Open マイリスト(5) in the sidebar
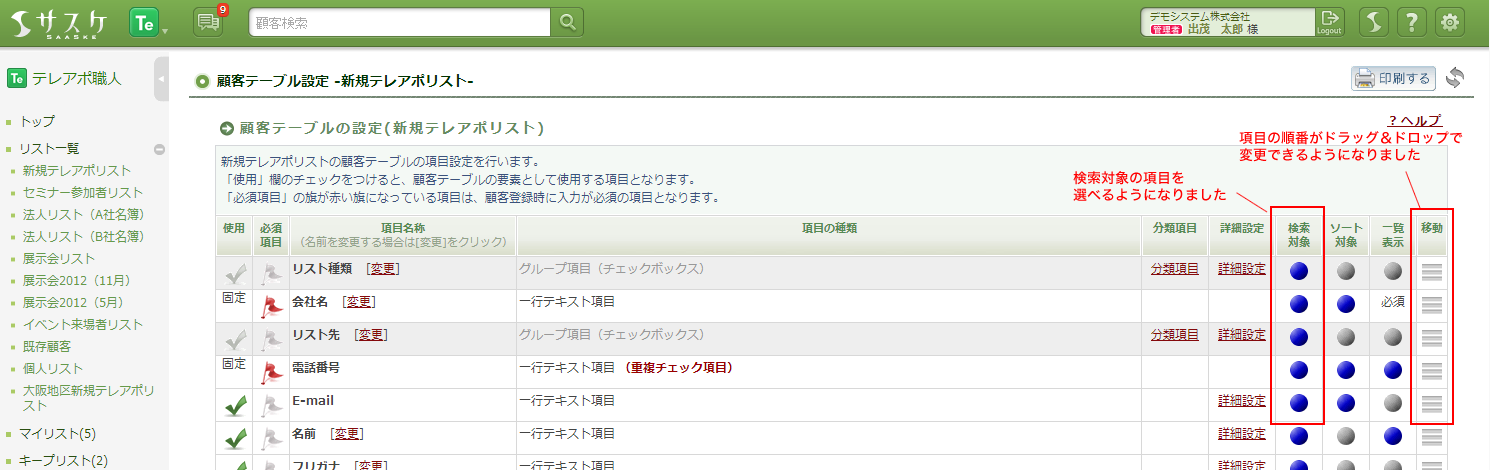Image resolution: width=1490 pixels, height=470 pixels. [x=57, y=433]
